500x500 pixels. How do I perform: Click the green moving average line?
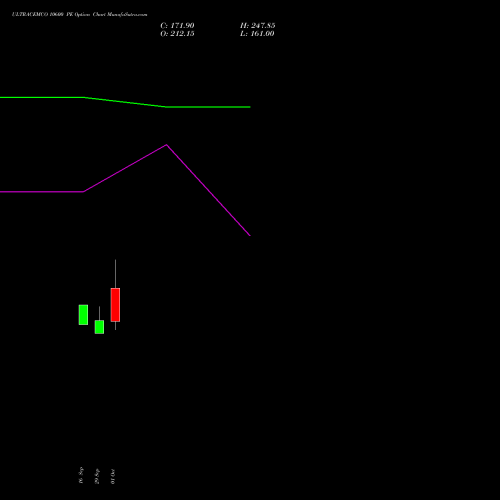click(x=125, y=102)
